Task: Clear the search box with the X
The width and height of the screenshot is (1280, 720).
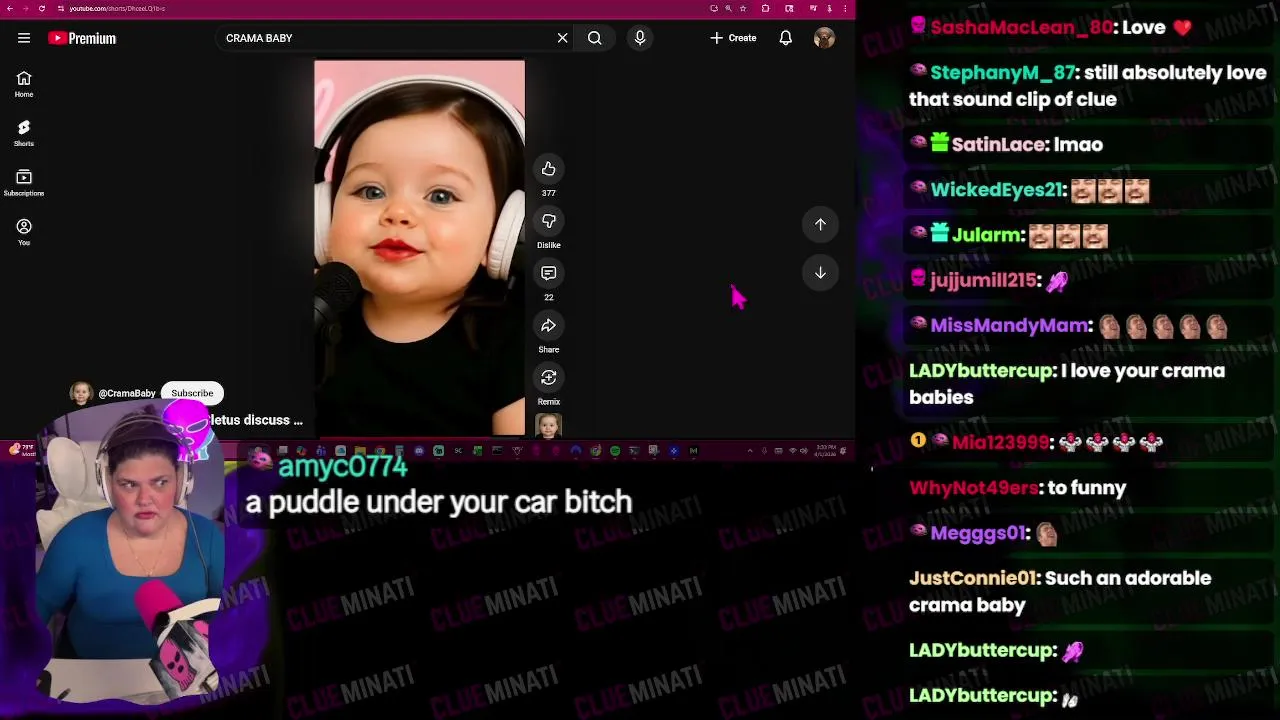Action: (562, 38)
